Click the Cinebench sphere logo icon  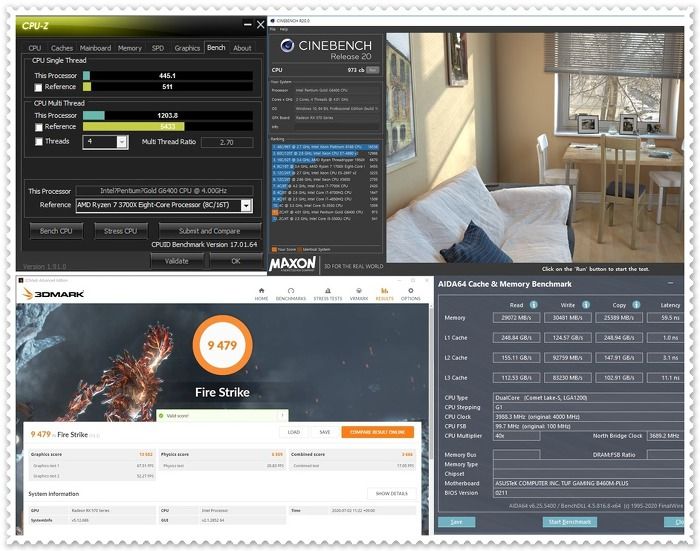tap(287, 45)
